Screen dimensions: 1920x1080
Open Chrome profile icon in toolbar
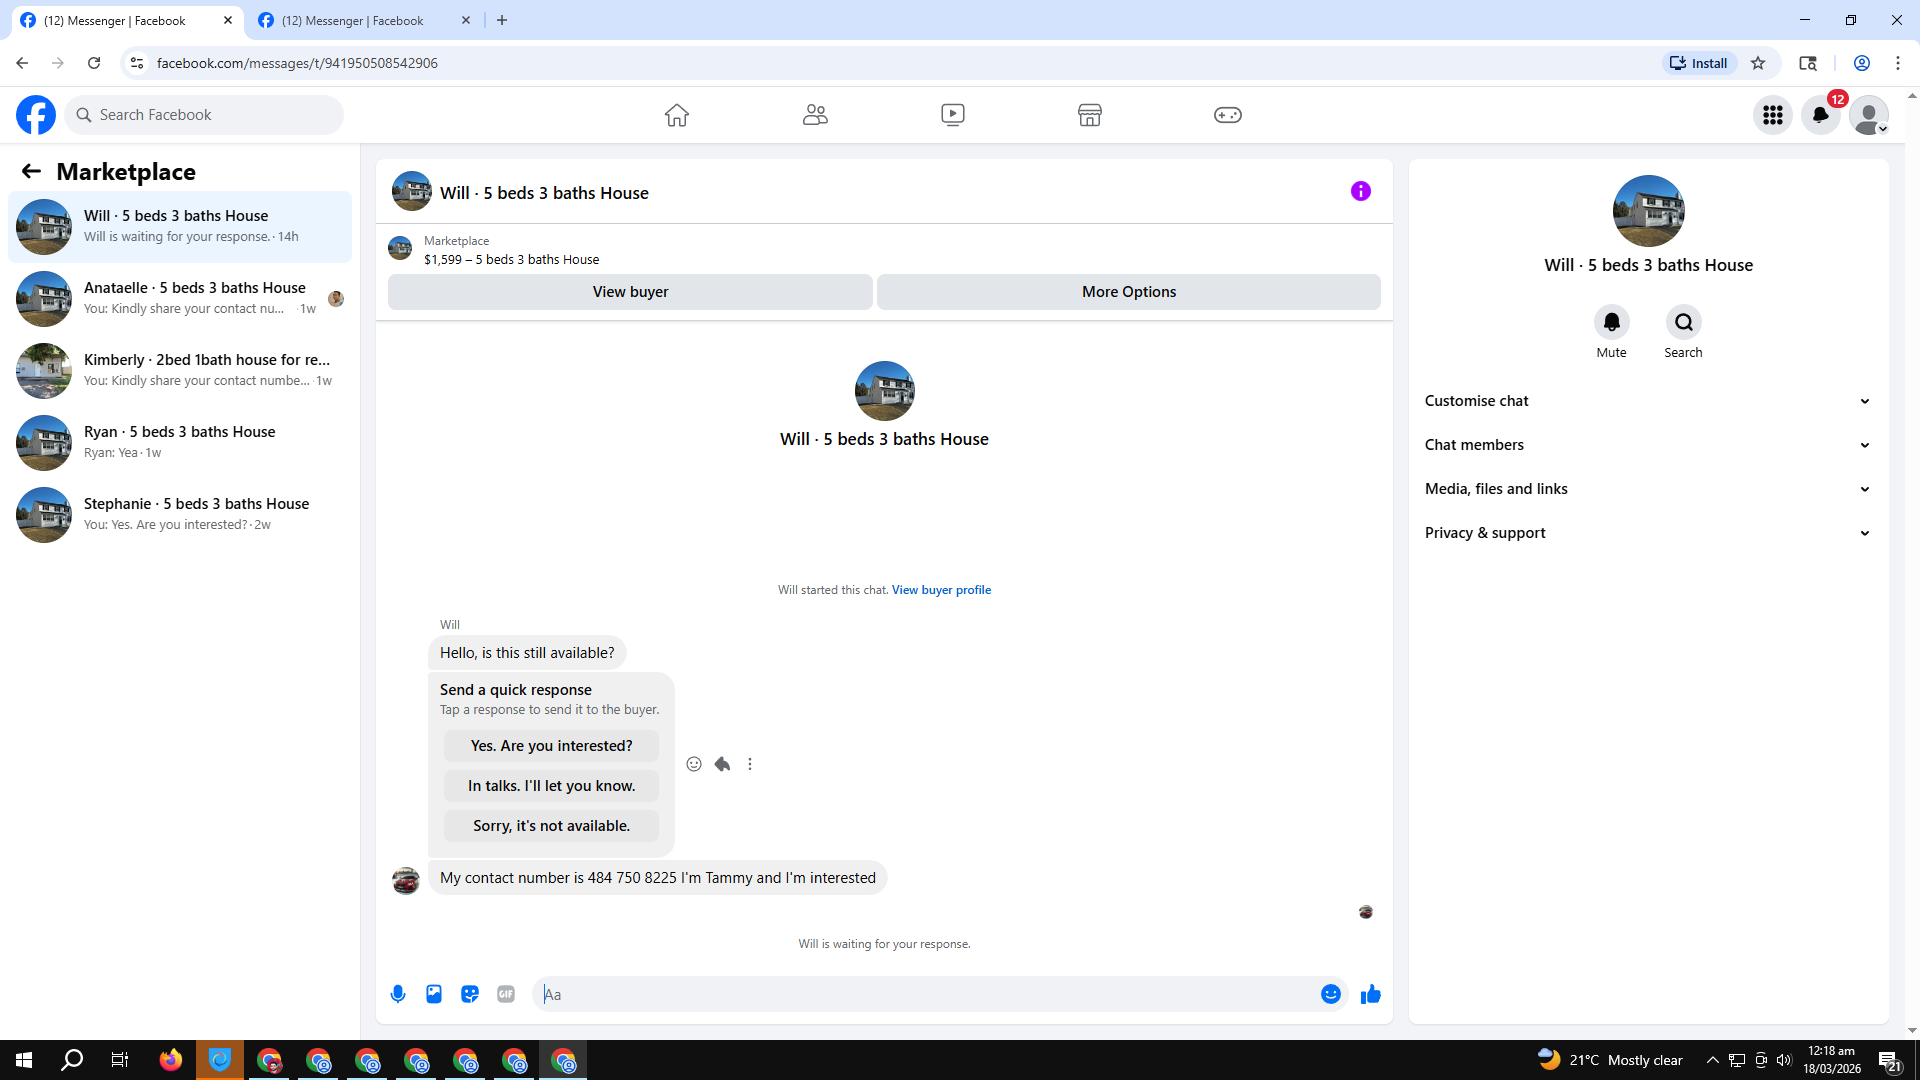click(x=1862, y=63)
